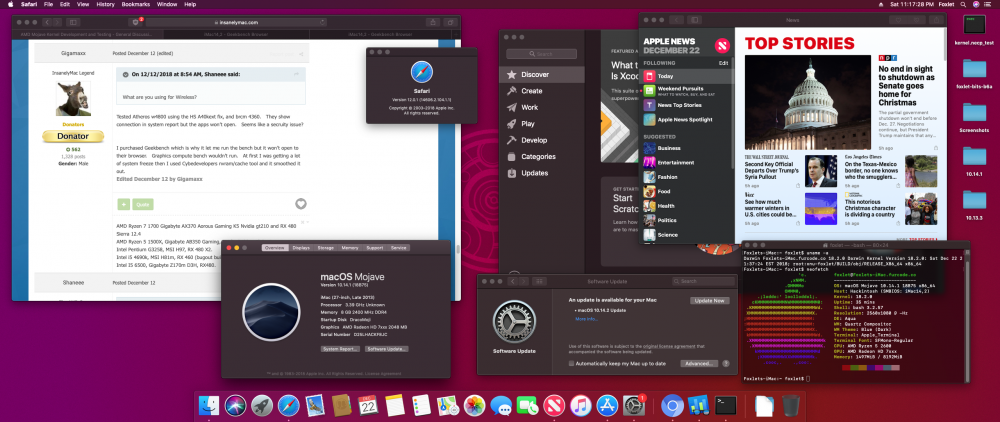1000x422 pixels.
Task: Open Bookmarks menu in menu bar
Action: click(x=137, y=4)
